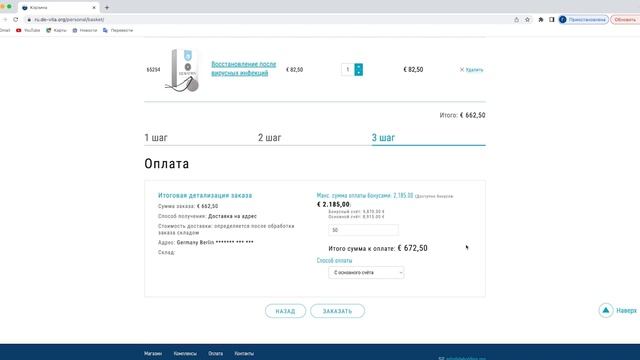Screen dimensions: 640x360
Task: Switch to the 2 шаг tab
Action: (x=269, y=138)
